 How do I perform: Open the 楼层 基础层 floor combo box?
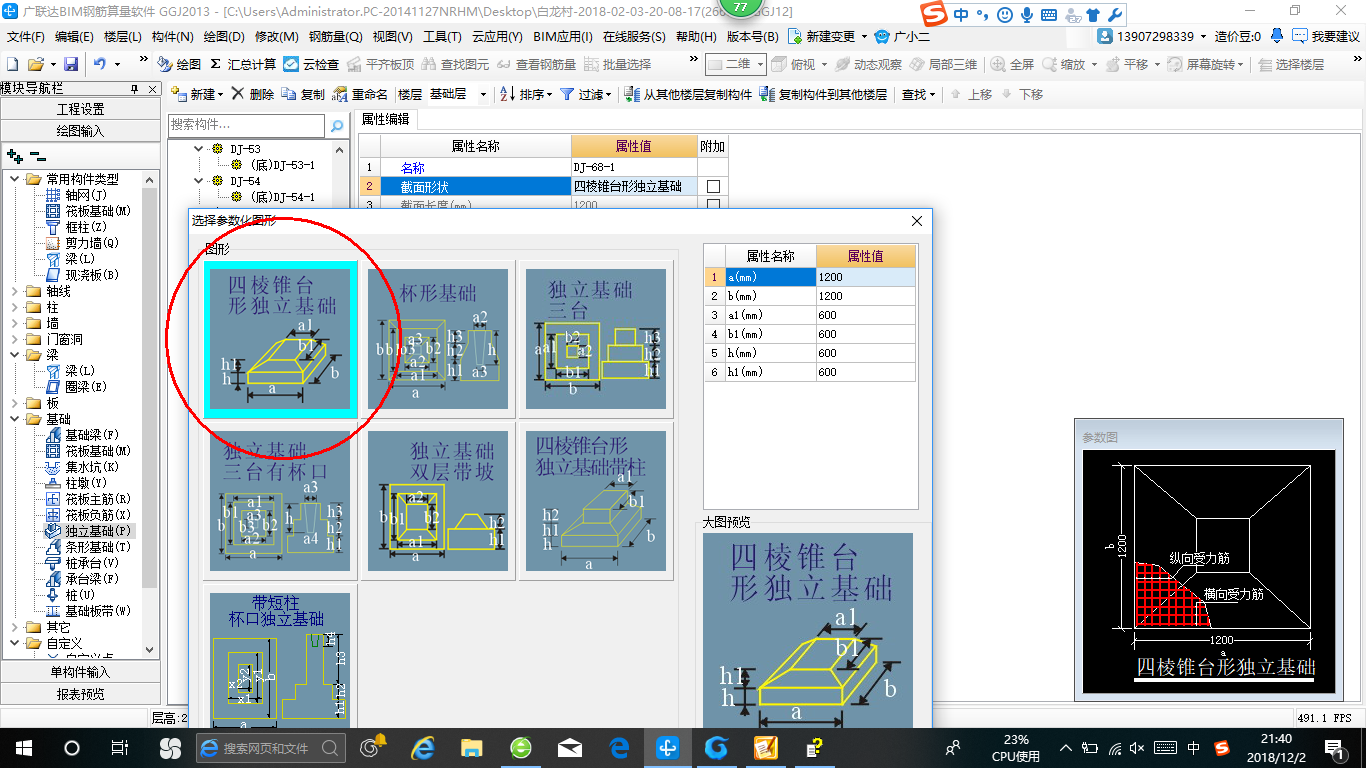pos(458,94)
